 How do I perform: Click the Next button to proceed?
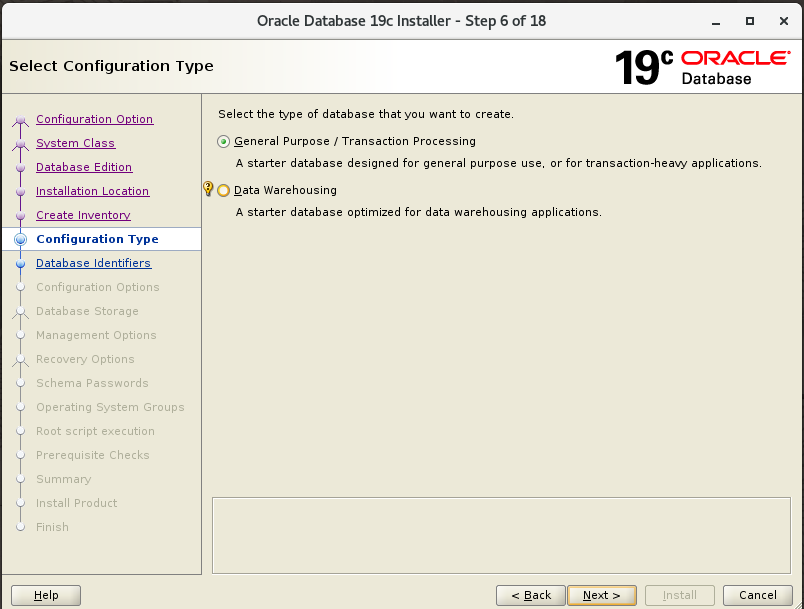pyautogui.click(x=601, y=594)
